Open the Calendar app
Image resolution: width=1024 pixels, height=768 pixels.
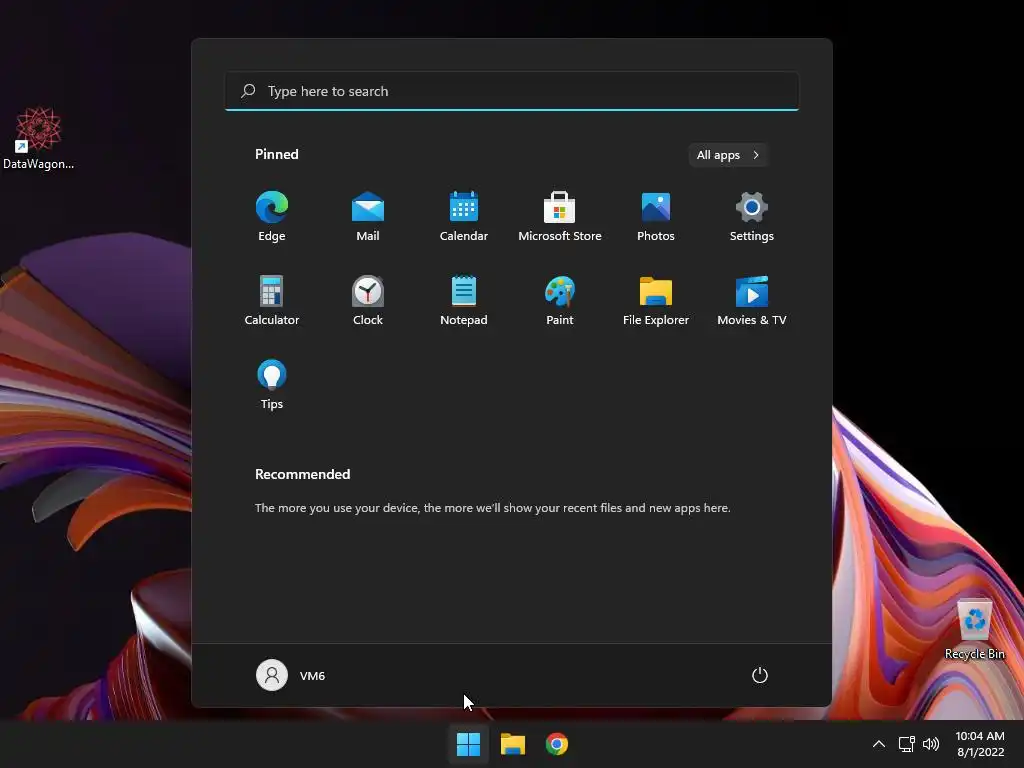click(x=464, y=217)
